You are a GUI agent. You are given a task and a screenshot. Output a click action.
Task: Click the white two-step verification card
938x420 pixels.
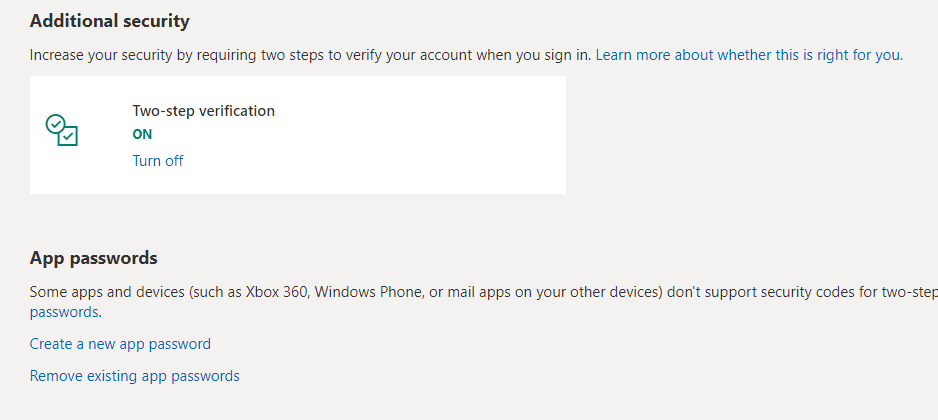pos(298,135)
